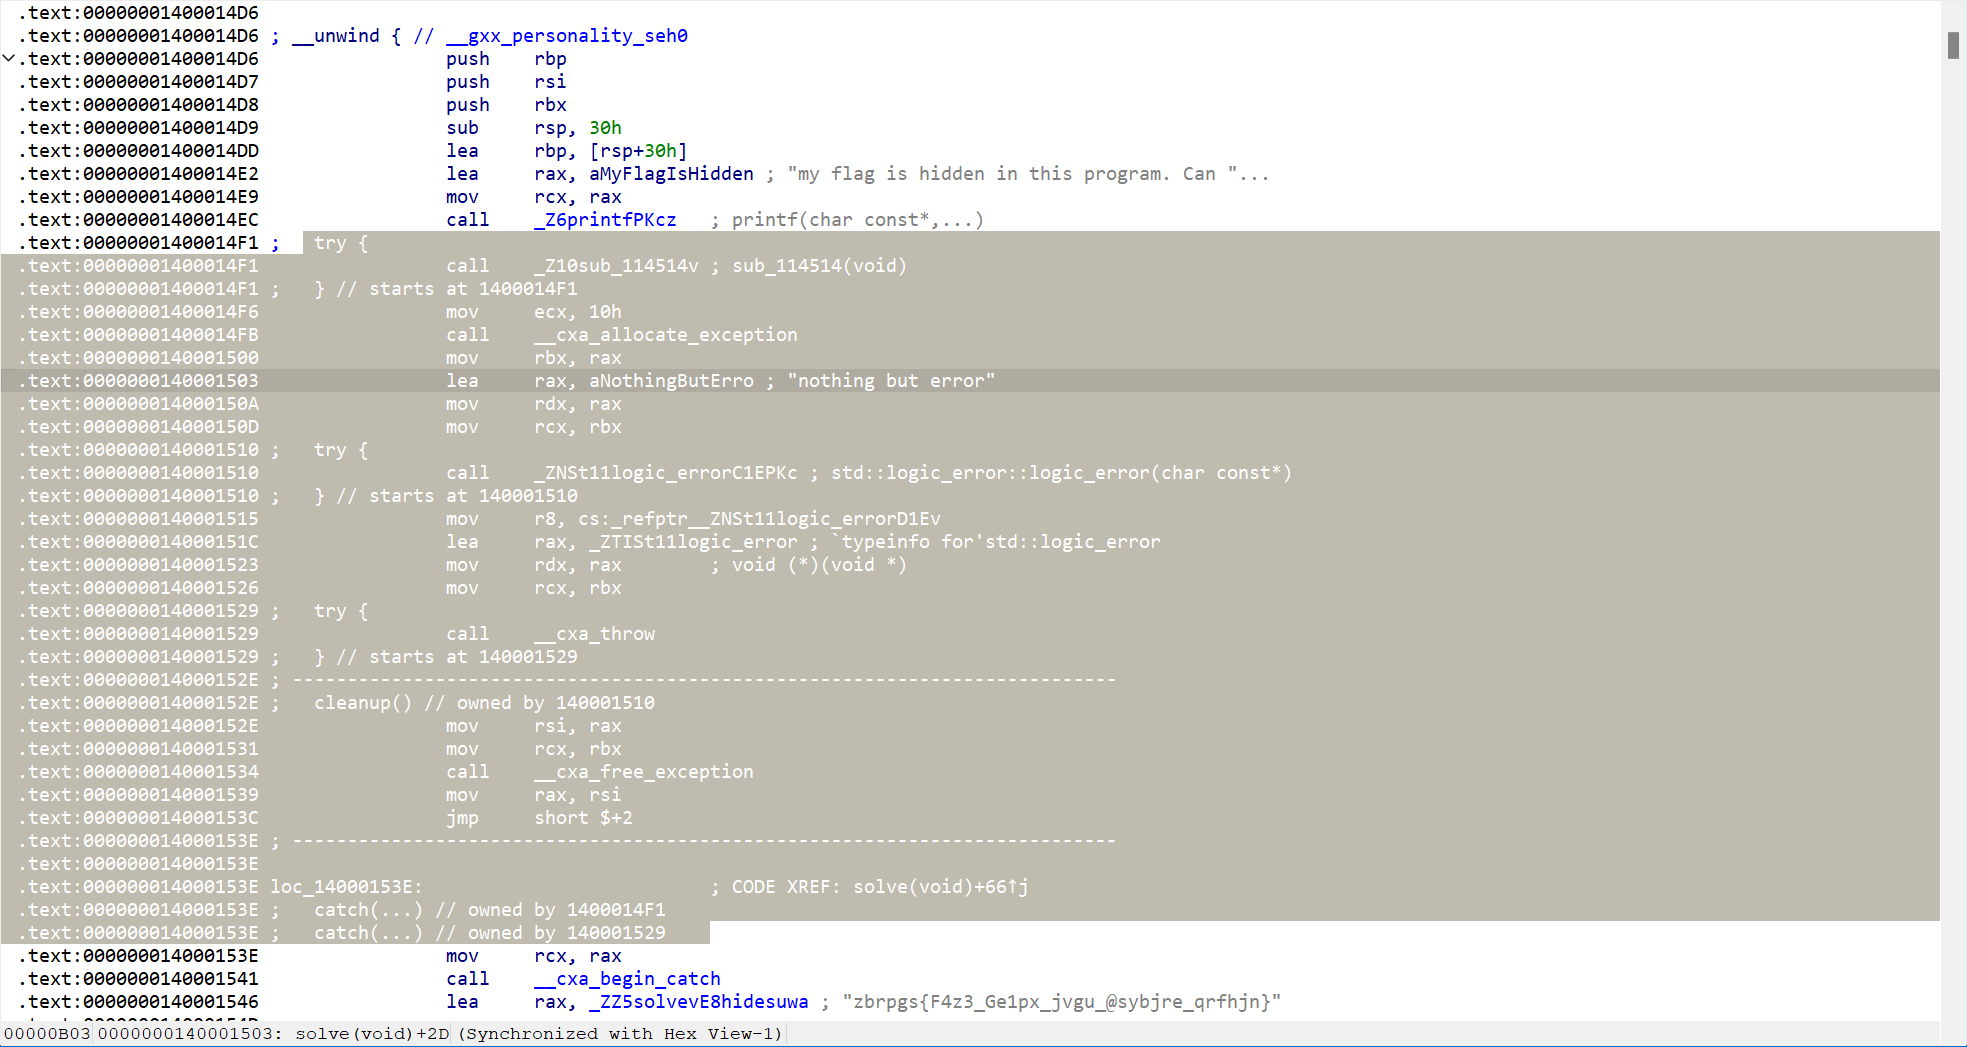Click the "catch(...) // owned by 1400014F1" comment
Viewport: 1967px width, 1047px height.
pyautogui.click(x=490, y=910)
